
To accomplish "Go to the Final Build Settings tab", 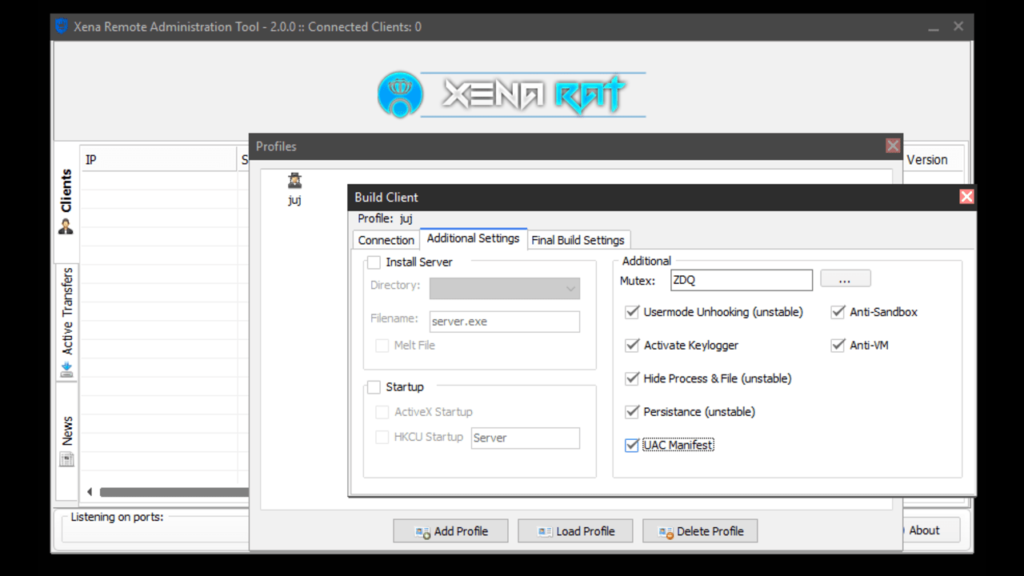I will click(578, 240).
